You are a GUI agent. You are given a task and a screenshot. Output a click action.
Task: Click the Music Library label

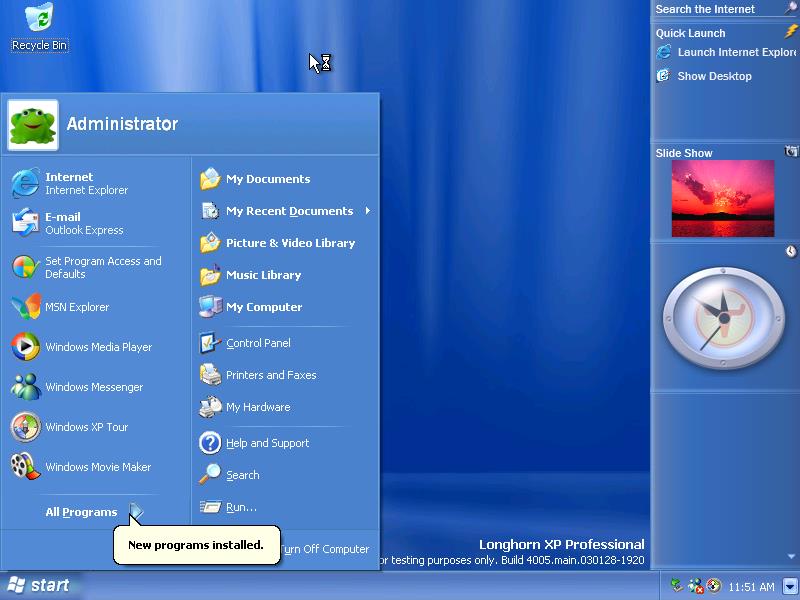click(264, 275)
